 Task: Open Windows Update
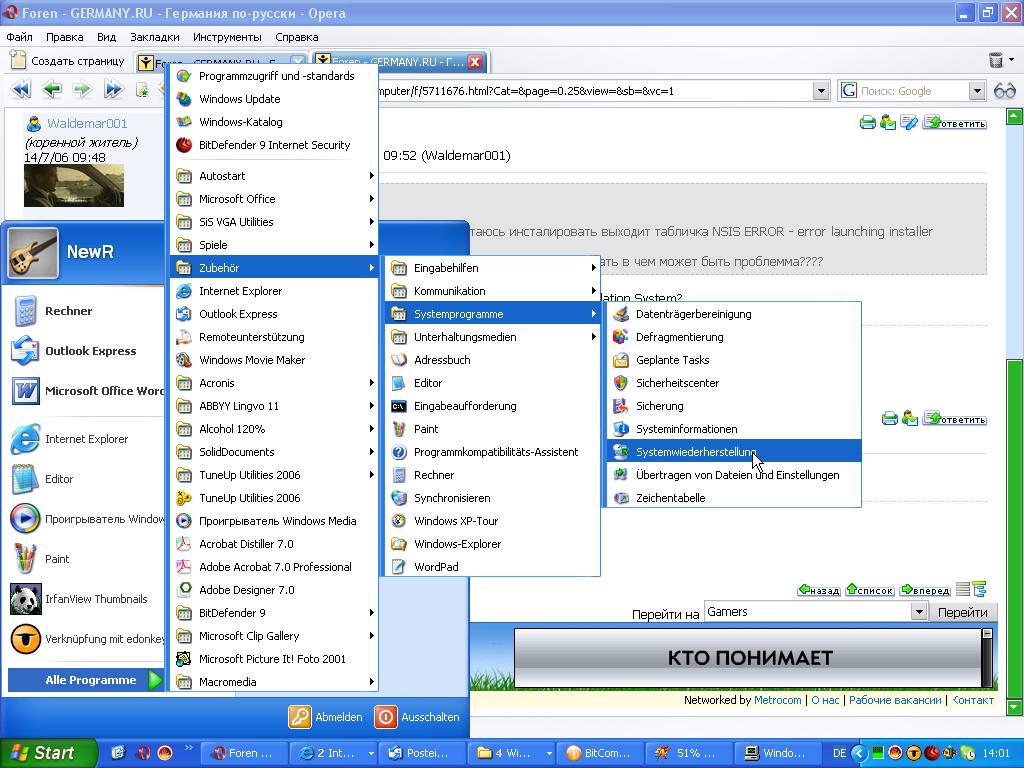274,99
